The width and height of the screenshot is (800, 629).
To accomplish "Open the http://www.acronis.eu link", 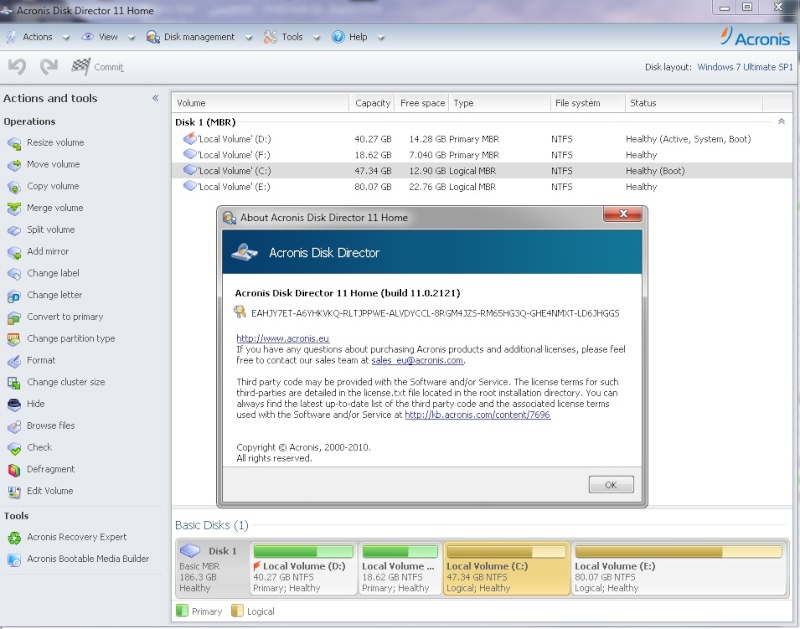I will coord(283,338).
